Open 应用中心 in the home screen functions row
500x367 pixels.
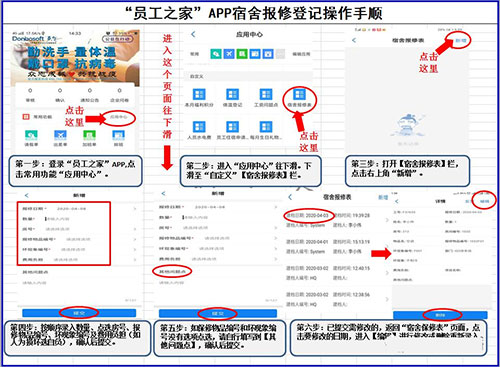pyautogui.click(x=119, y=117)
